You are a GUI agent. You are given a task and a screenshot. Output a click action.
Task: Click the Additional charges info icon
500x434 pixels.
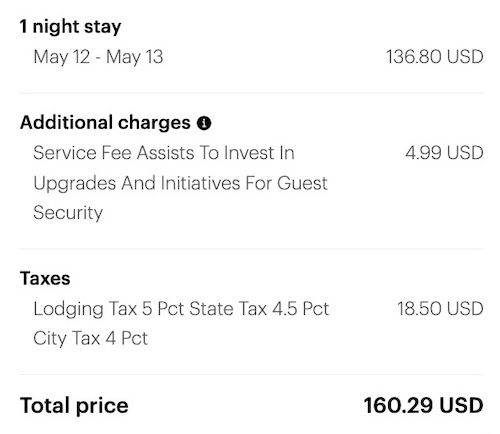pyautogui.click(x=204, y=123)
